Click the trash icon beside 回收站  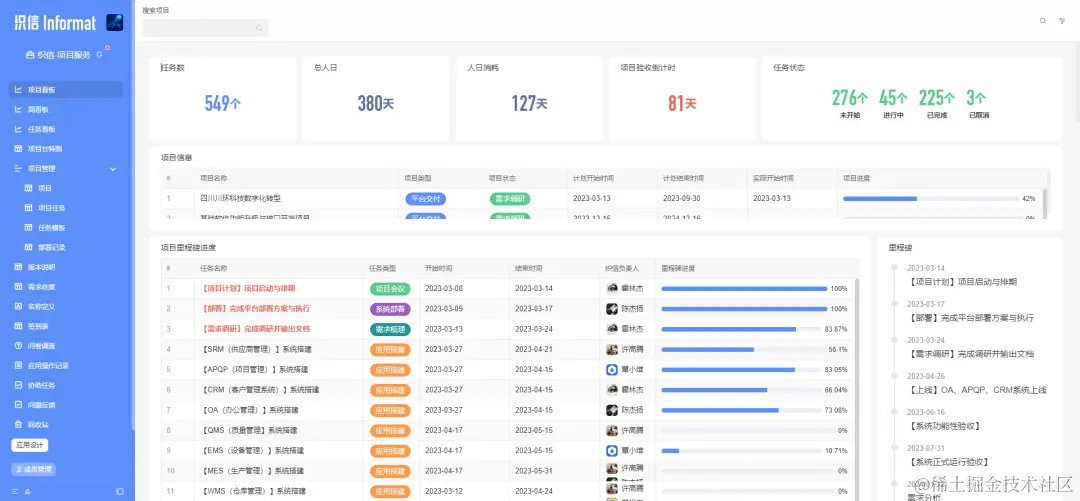[19, 425]
